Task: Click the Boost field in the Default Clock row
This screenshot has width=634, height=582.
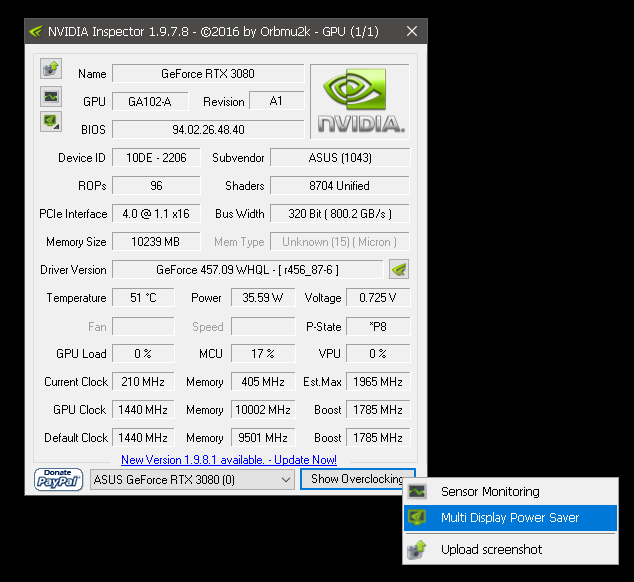Action: (378, 438)
